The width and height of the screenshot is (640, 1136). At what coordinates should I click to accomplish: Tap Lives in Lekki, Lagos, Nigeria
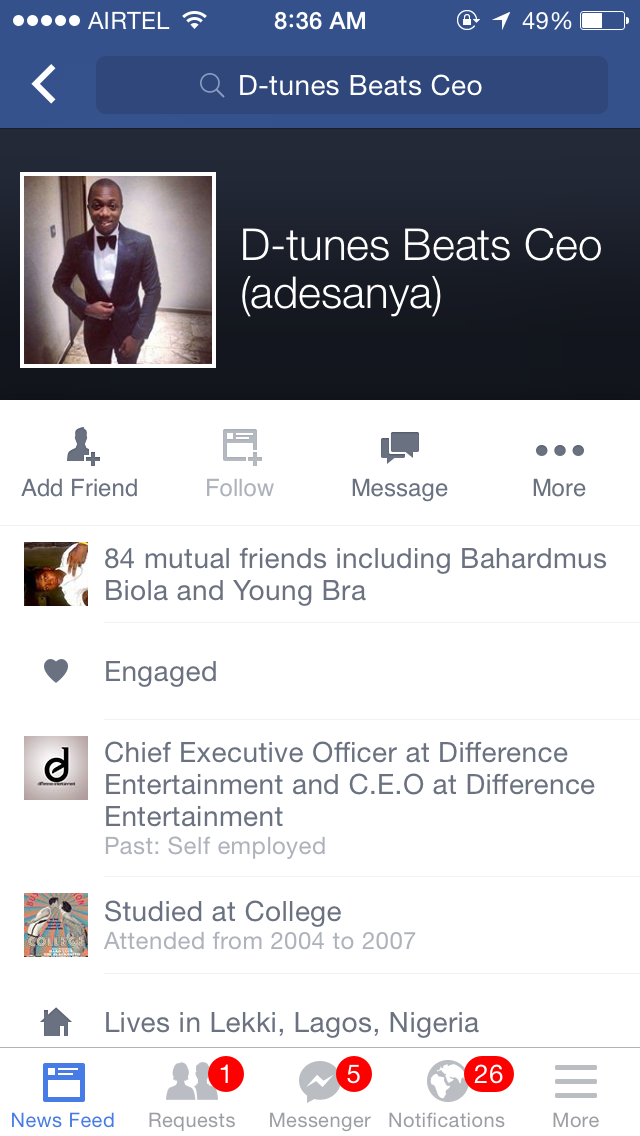click(x=292, y=1022)
